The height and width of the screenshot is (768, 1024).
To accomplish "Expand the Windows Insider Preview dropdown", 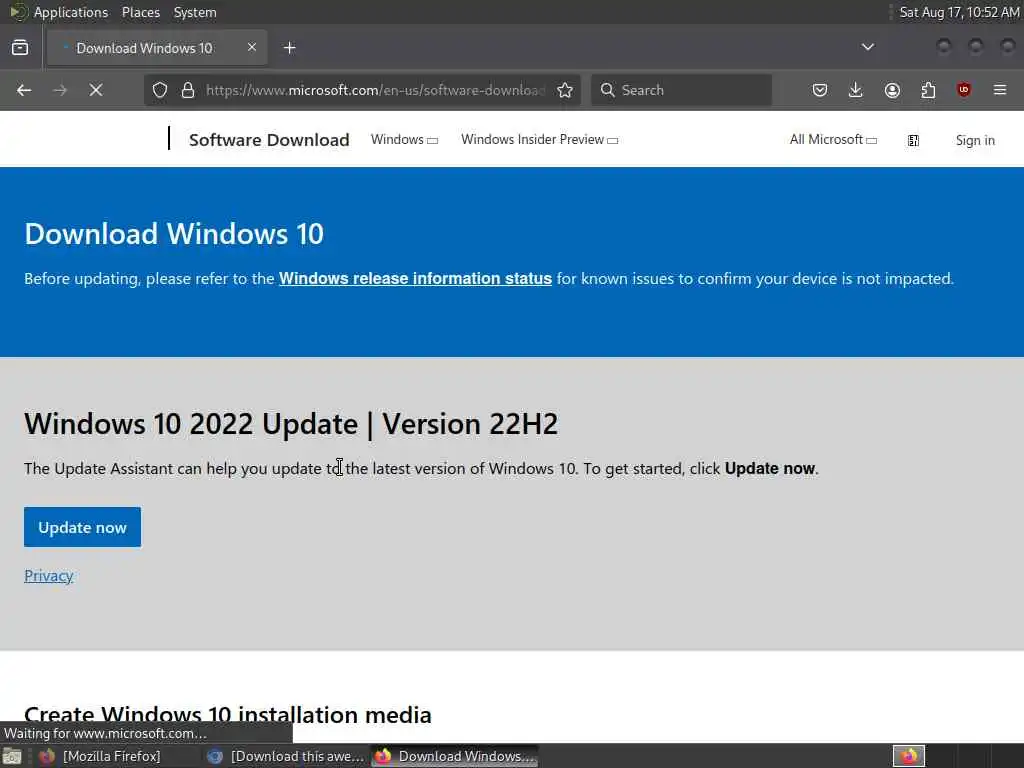I will pos(539,140).
